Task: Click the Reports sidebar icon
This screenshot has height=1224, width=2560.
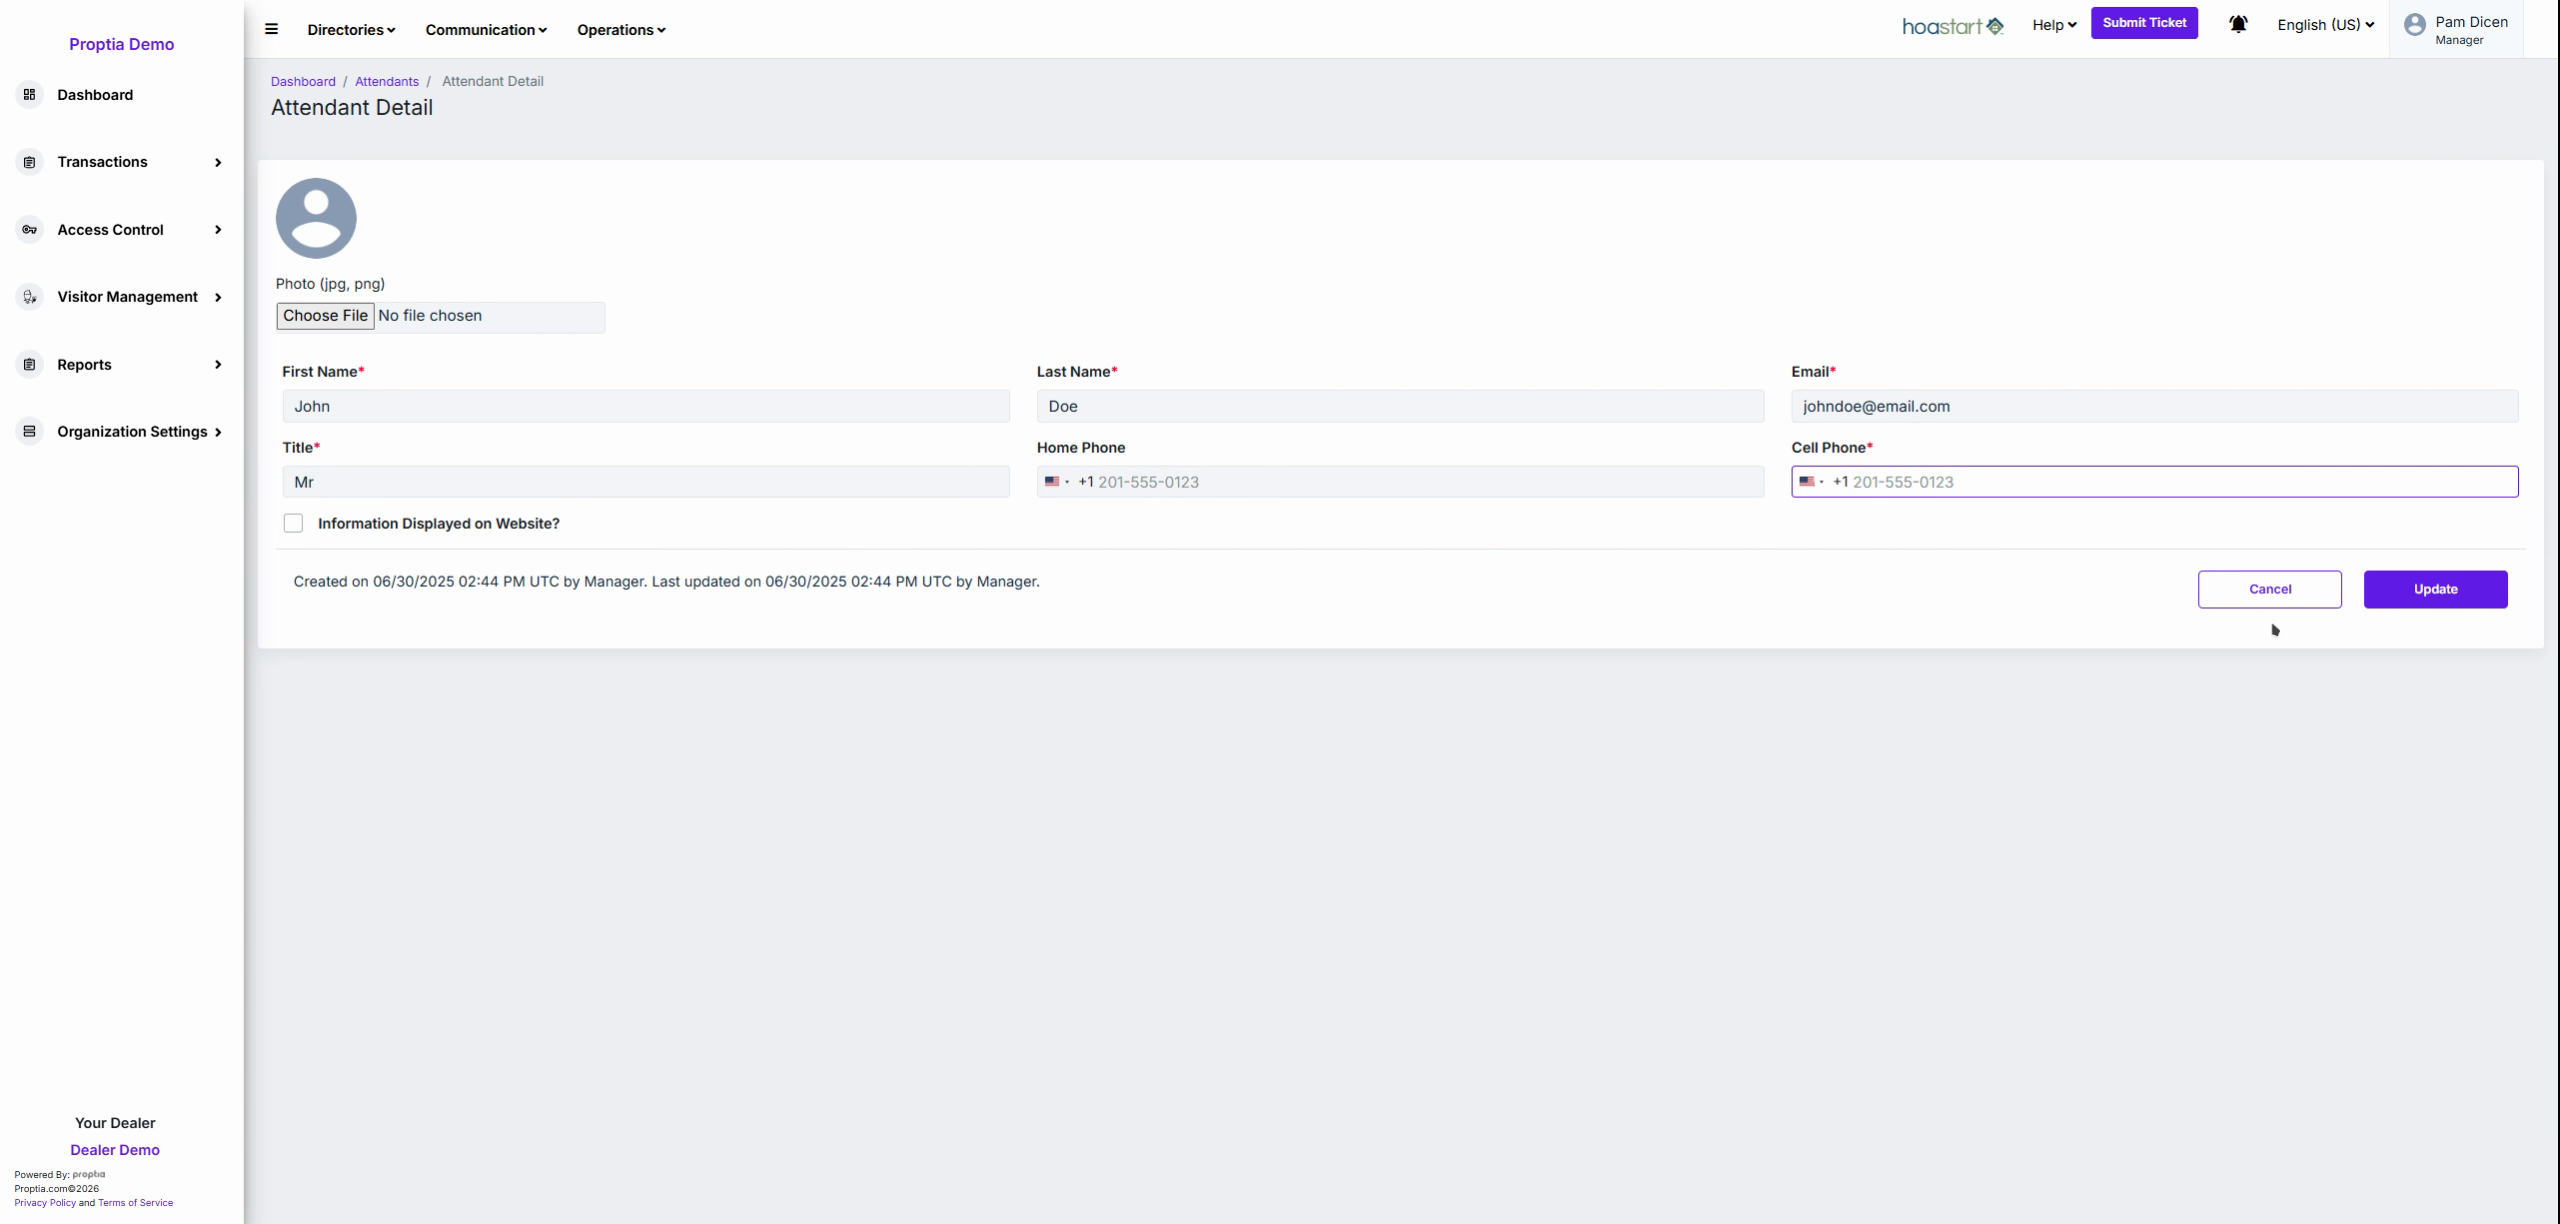Action: pos(29,365)
